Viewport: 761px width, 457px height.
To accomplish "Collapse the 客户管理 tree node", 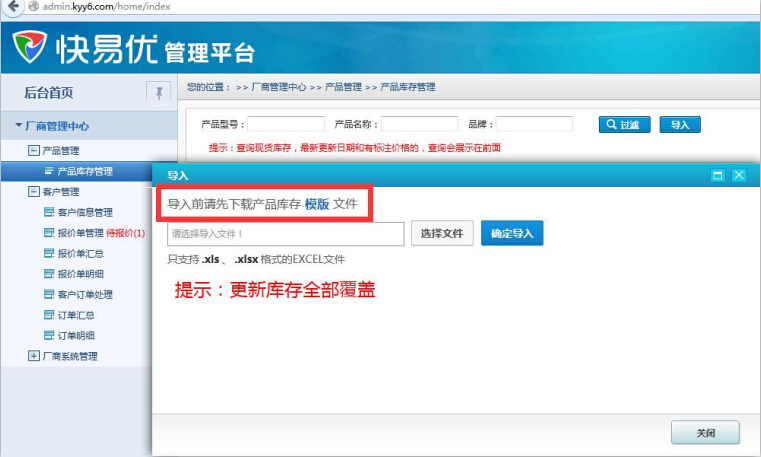I will point(33,192).
